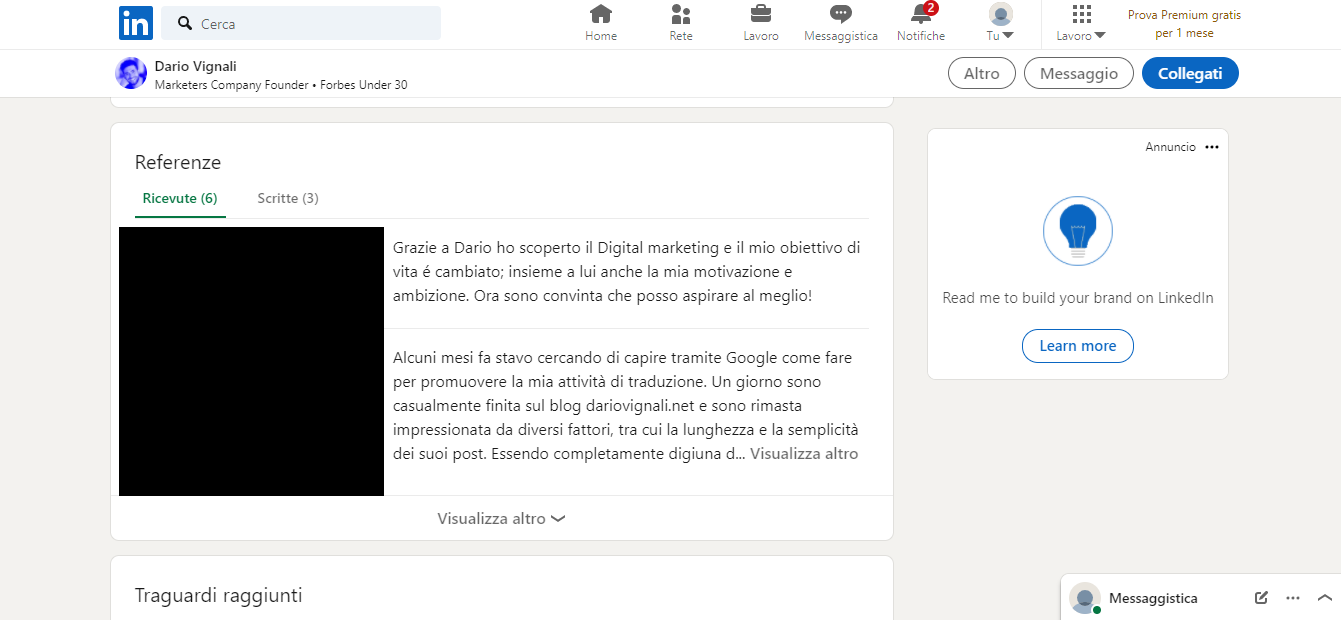The width and height of the screenshot is (1341, 620).
Task: Click the lightbulb graphic in the ad
Action: tap(1077, 230)
